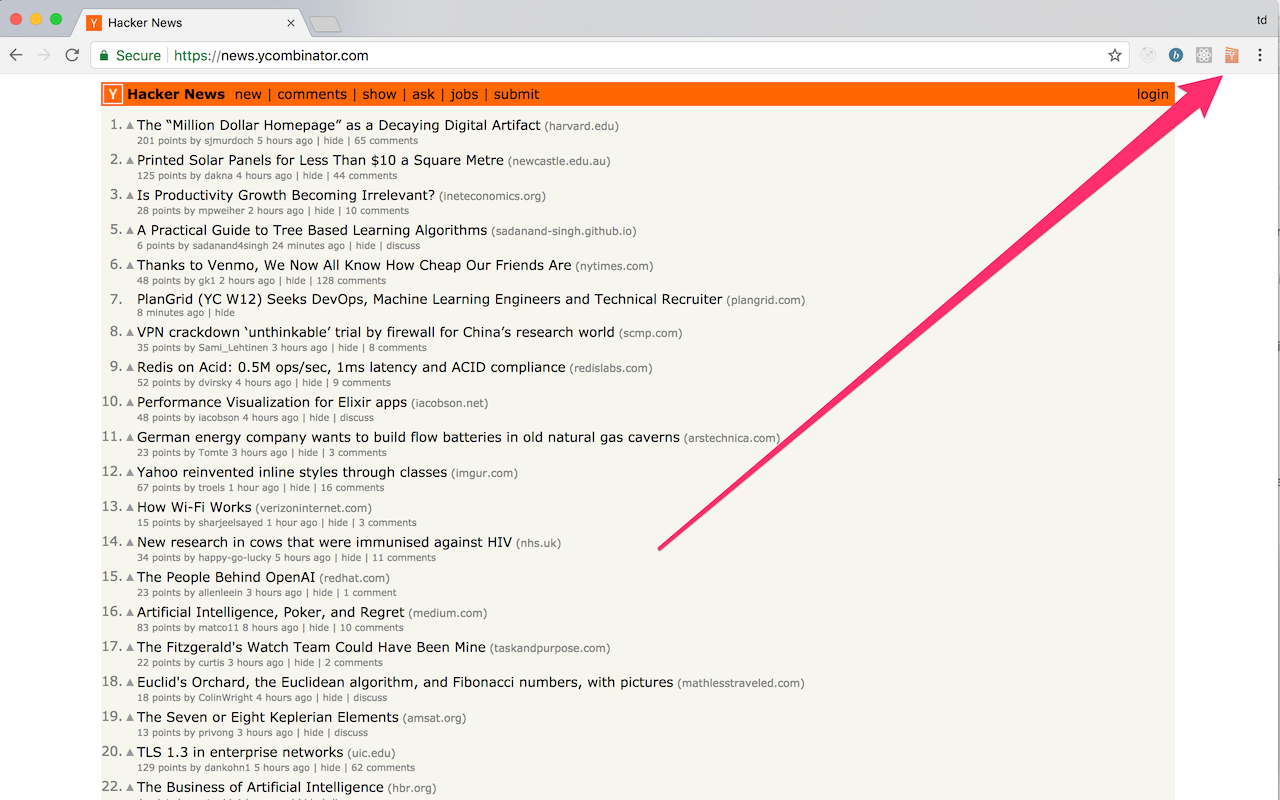Viewport: 1280px width, 800px height.
Task: Open a new tab with the new-tab button
Action: point(325,23)
